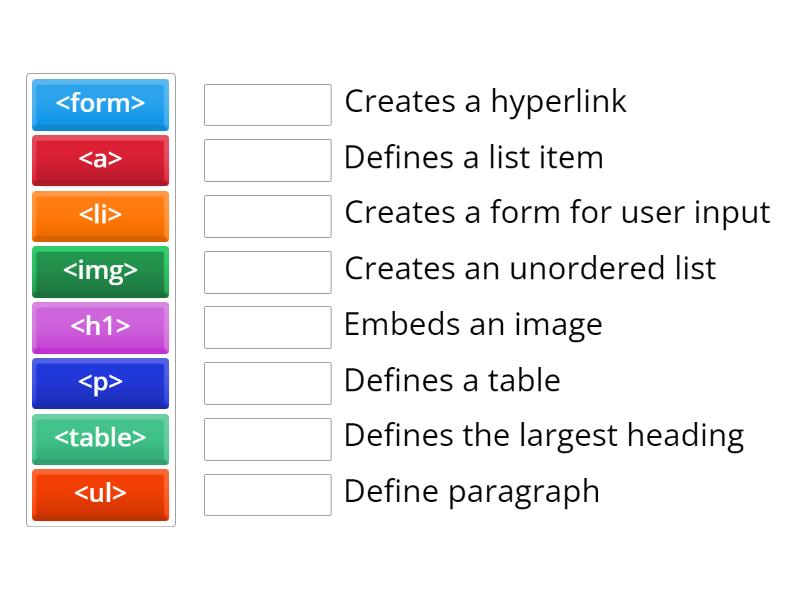Click the answer box beside 'Defines the largest heading'
The width and height of the screenshot is (800, 600).
click(267, 438)
